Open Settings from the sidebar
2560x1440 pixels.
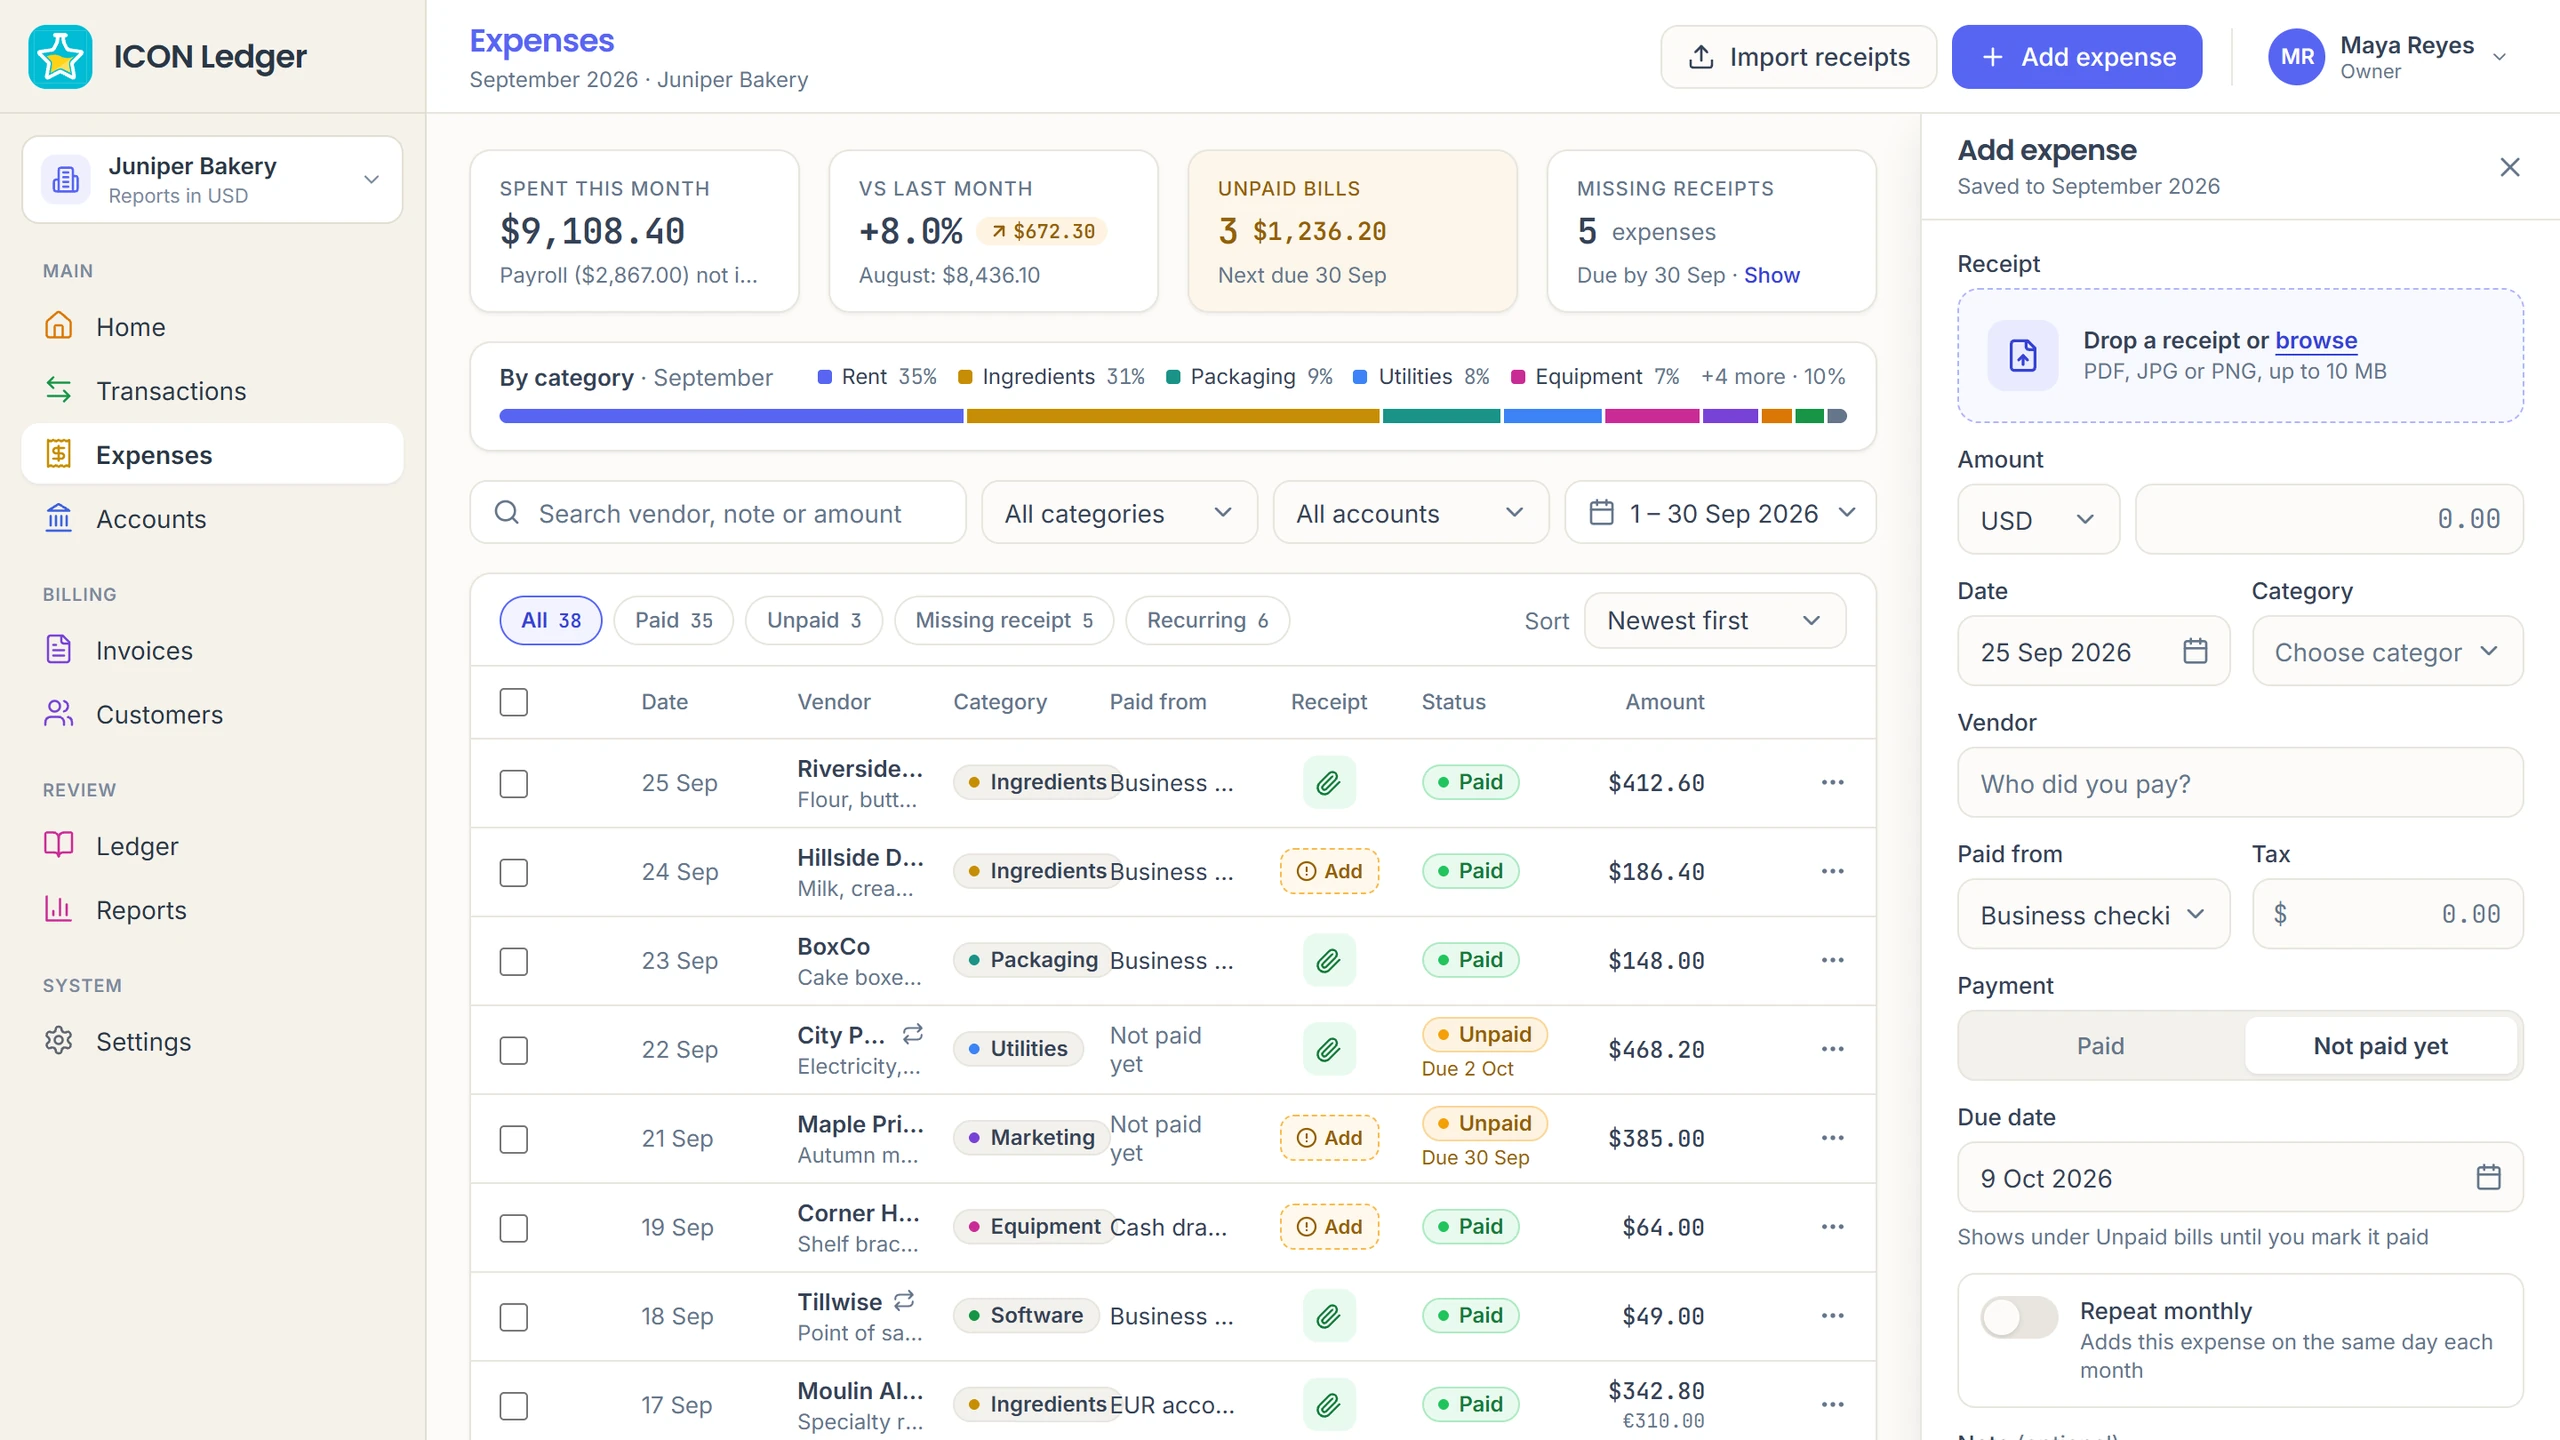(x=212, y=1042)
